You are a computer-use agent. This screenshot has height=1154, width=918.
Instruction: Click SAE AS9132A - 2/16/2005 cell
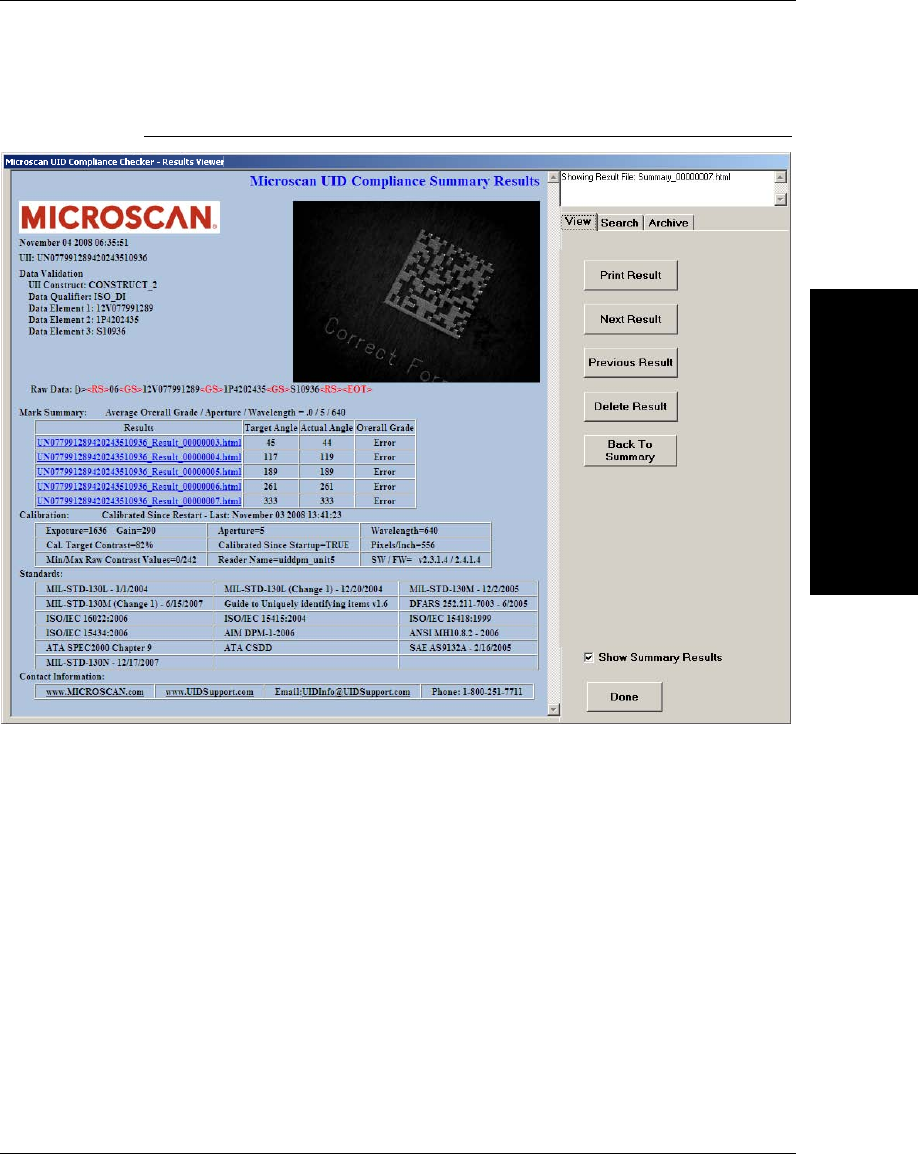[x=468, y=648]
